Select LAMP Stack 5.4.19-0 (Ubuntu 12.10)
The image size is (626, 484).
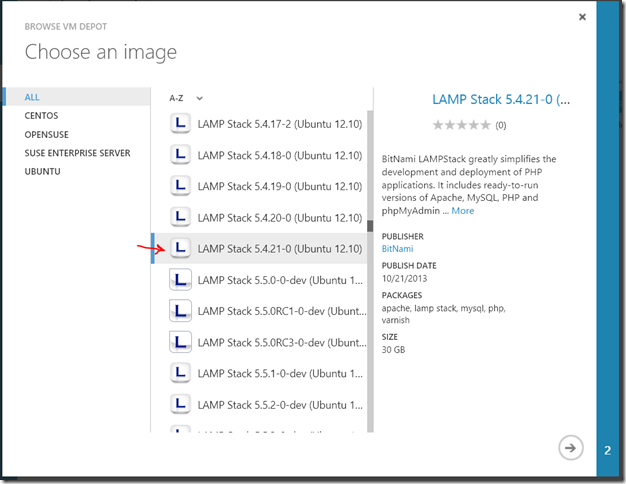[x=260, y=186]
